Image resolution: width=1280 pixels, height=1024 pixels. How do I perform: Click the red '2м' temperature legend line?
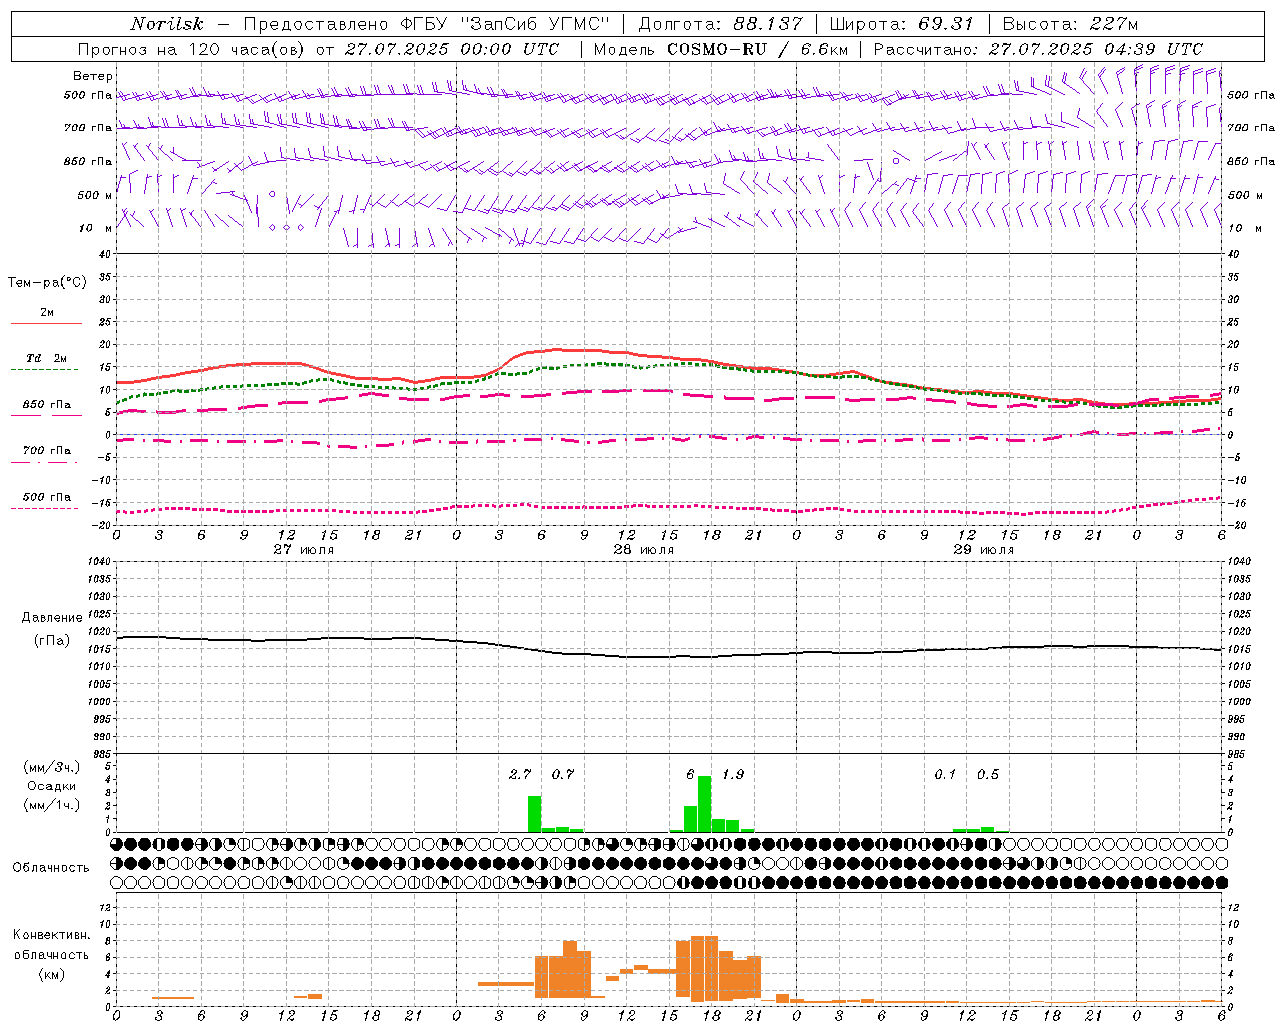(46, 323)
